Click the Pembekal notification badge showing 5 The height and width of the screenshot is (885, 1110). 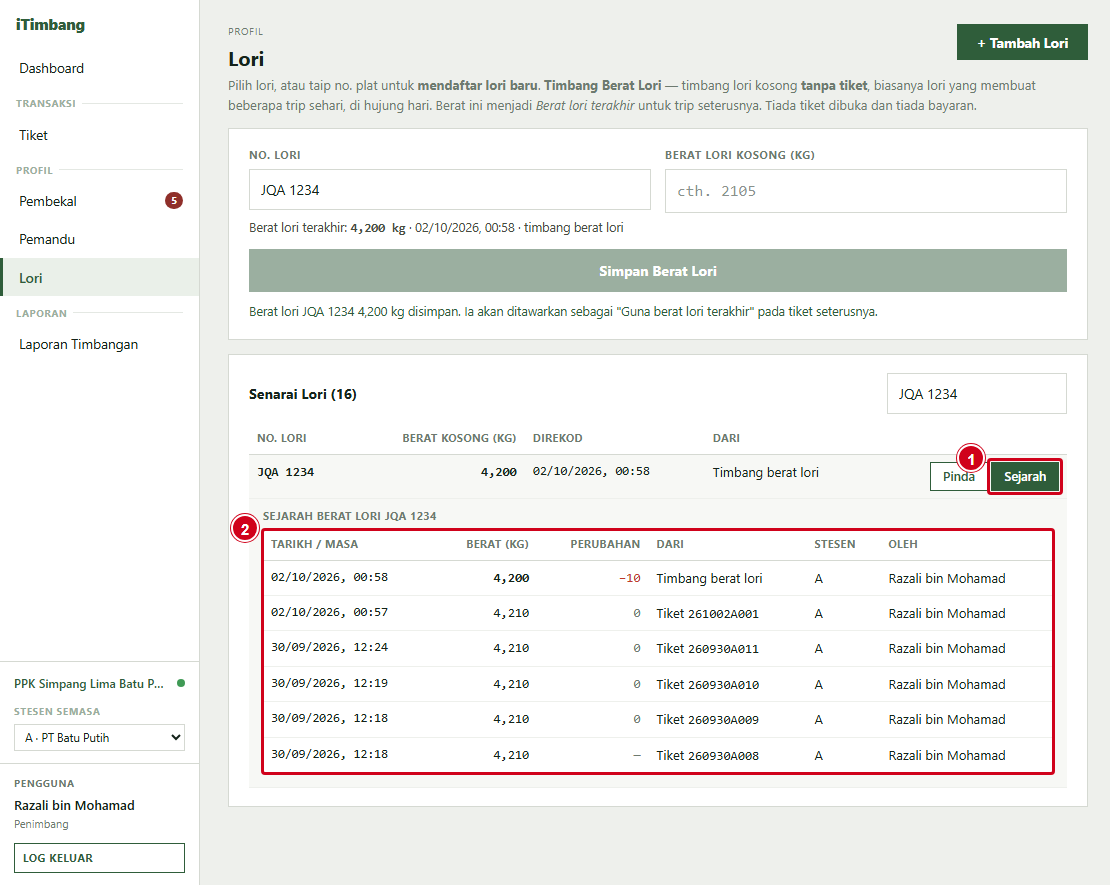[x=174, y=200]
